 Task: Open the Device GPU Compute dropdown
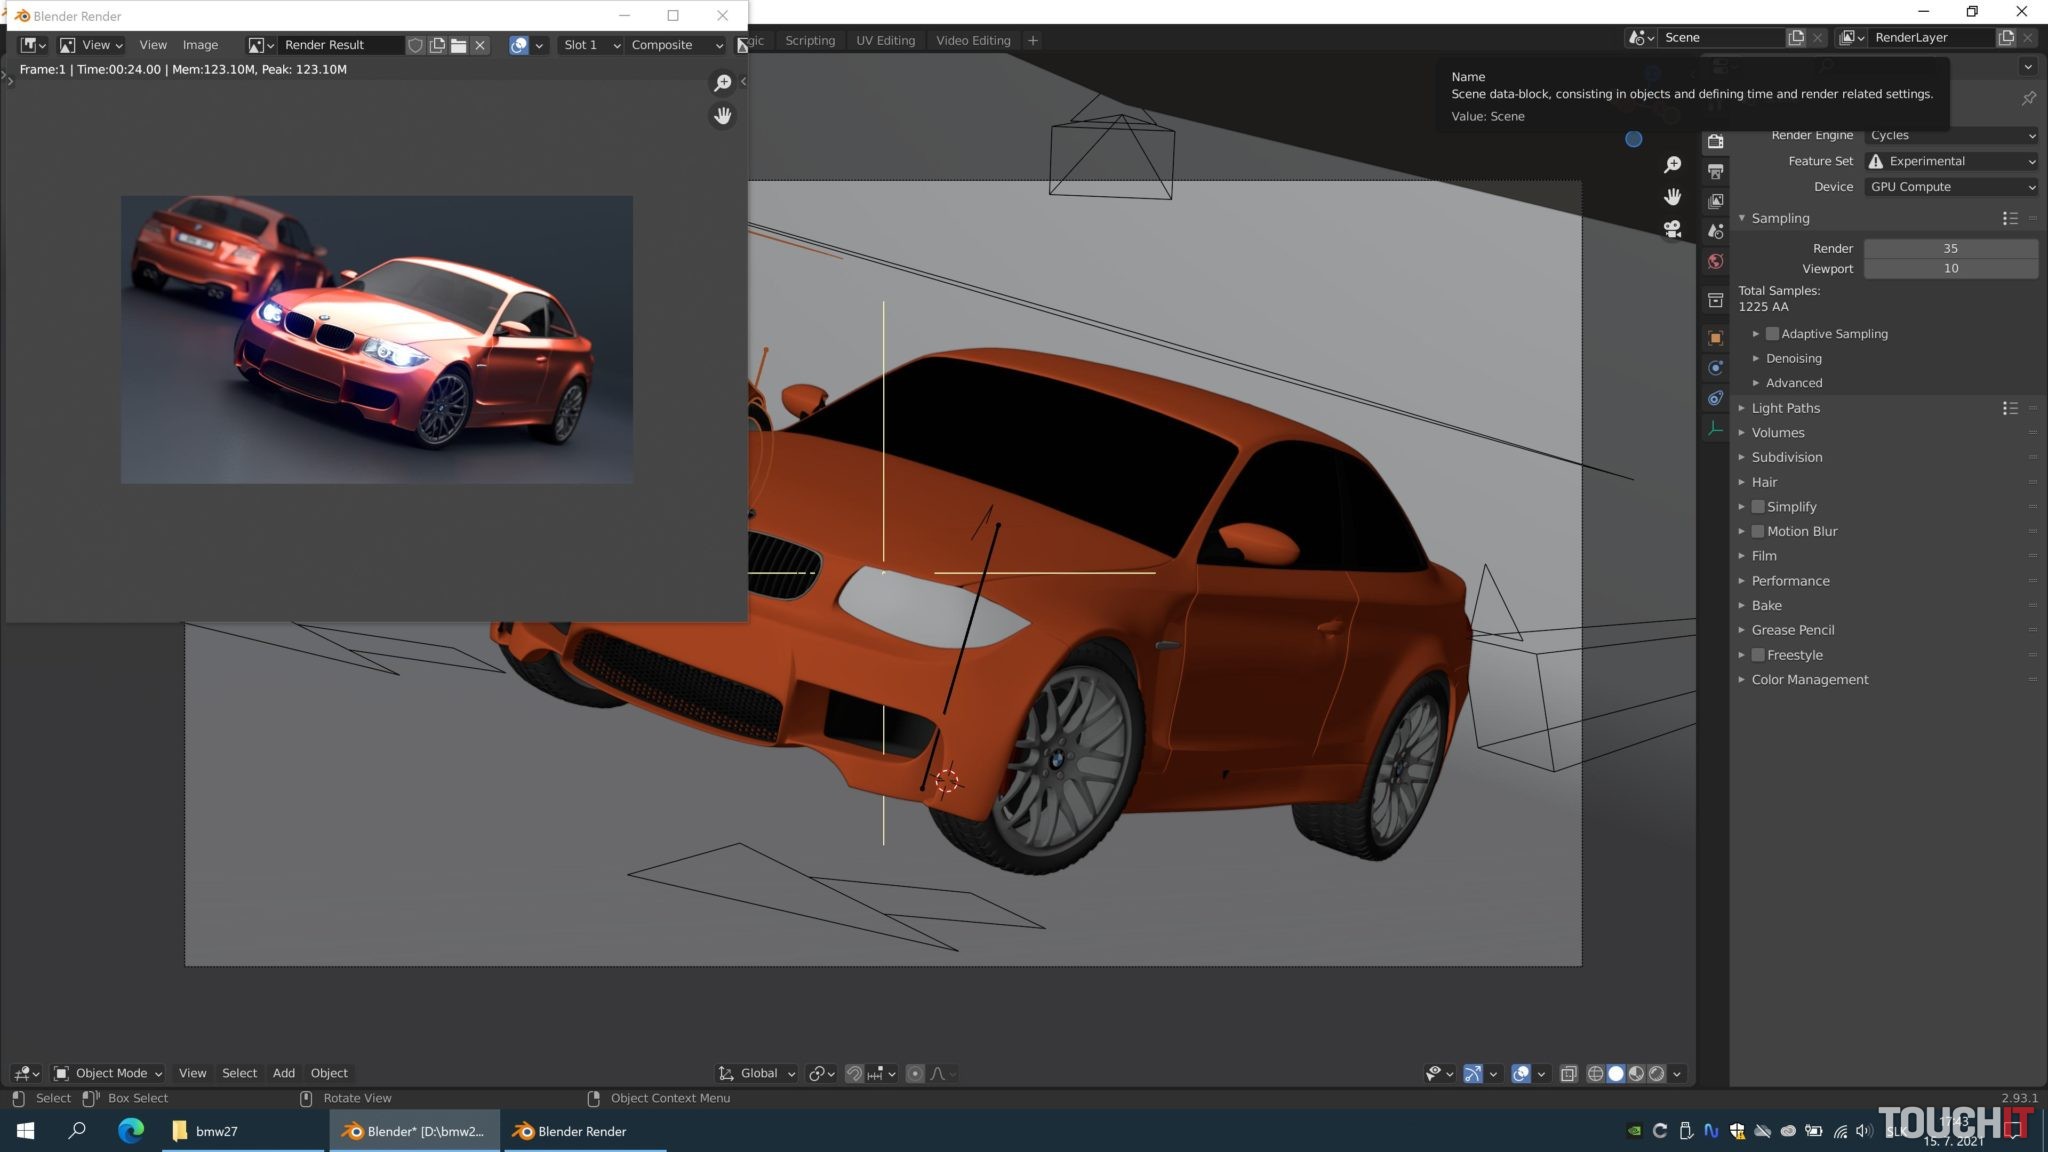pos(1950,187)
